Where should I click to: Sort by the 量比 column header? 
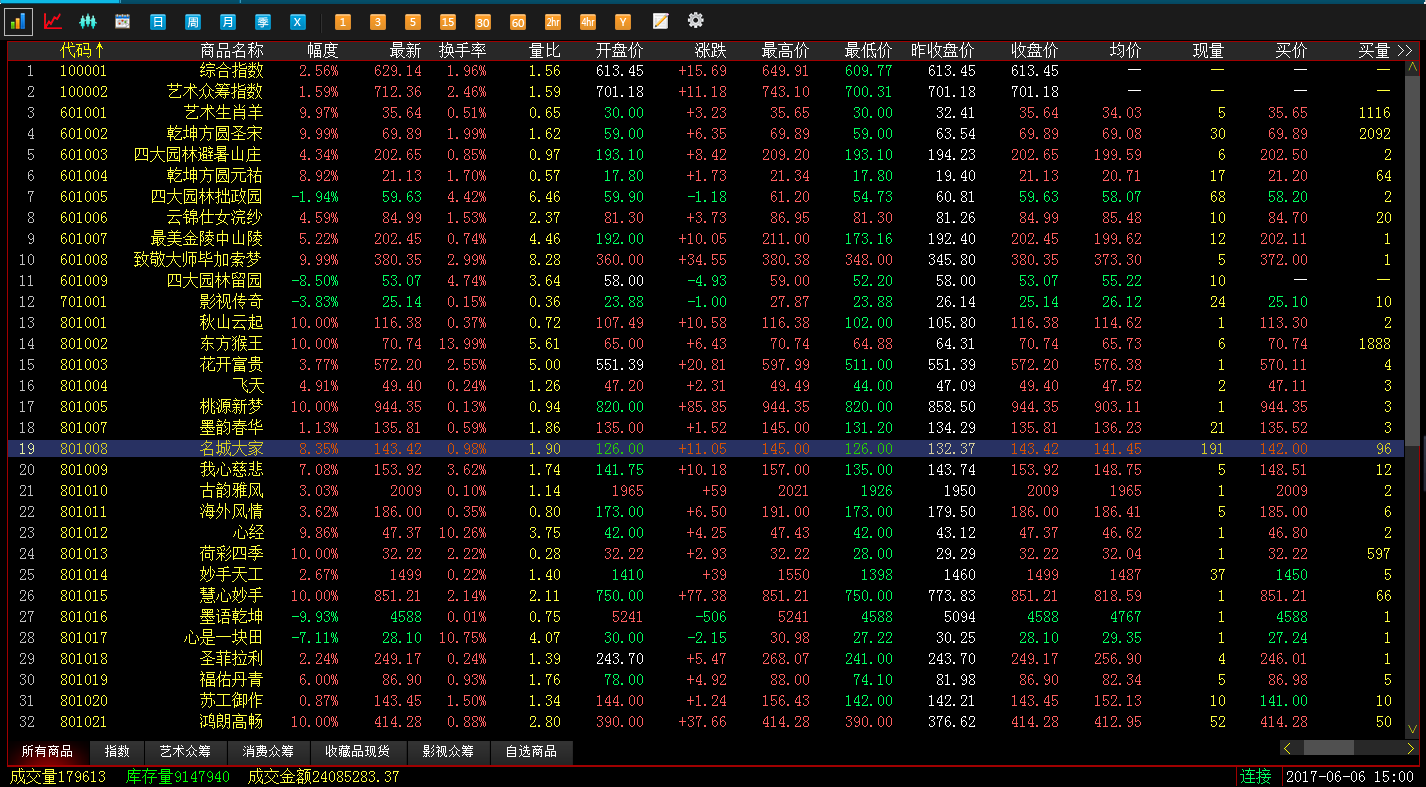click(x=545, y=50)
